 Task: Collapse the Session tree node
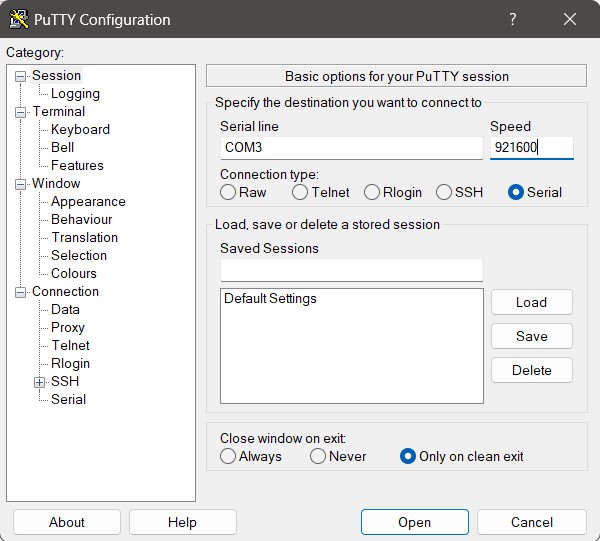pyautogui.click(x=20, y=77)
